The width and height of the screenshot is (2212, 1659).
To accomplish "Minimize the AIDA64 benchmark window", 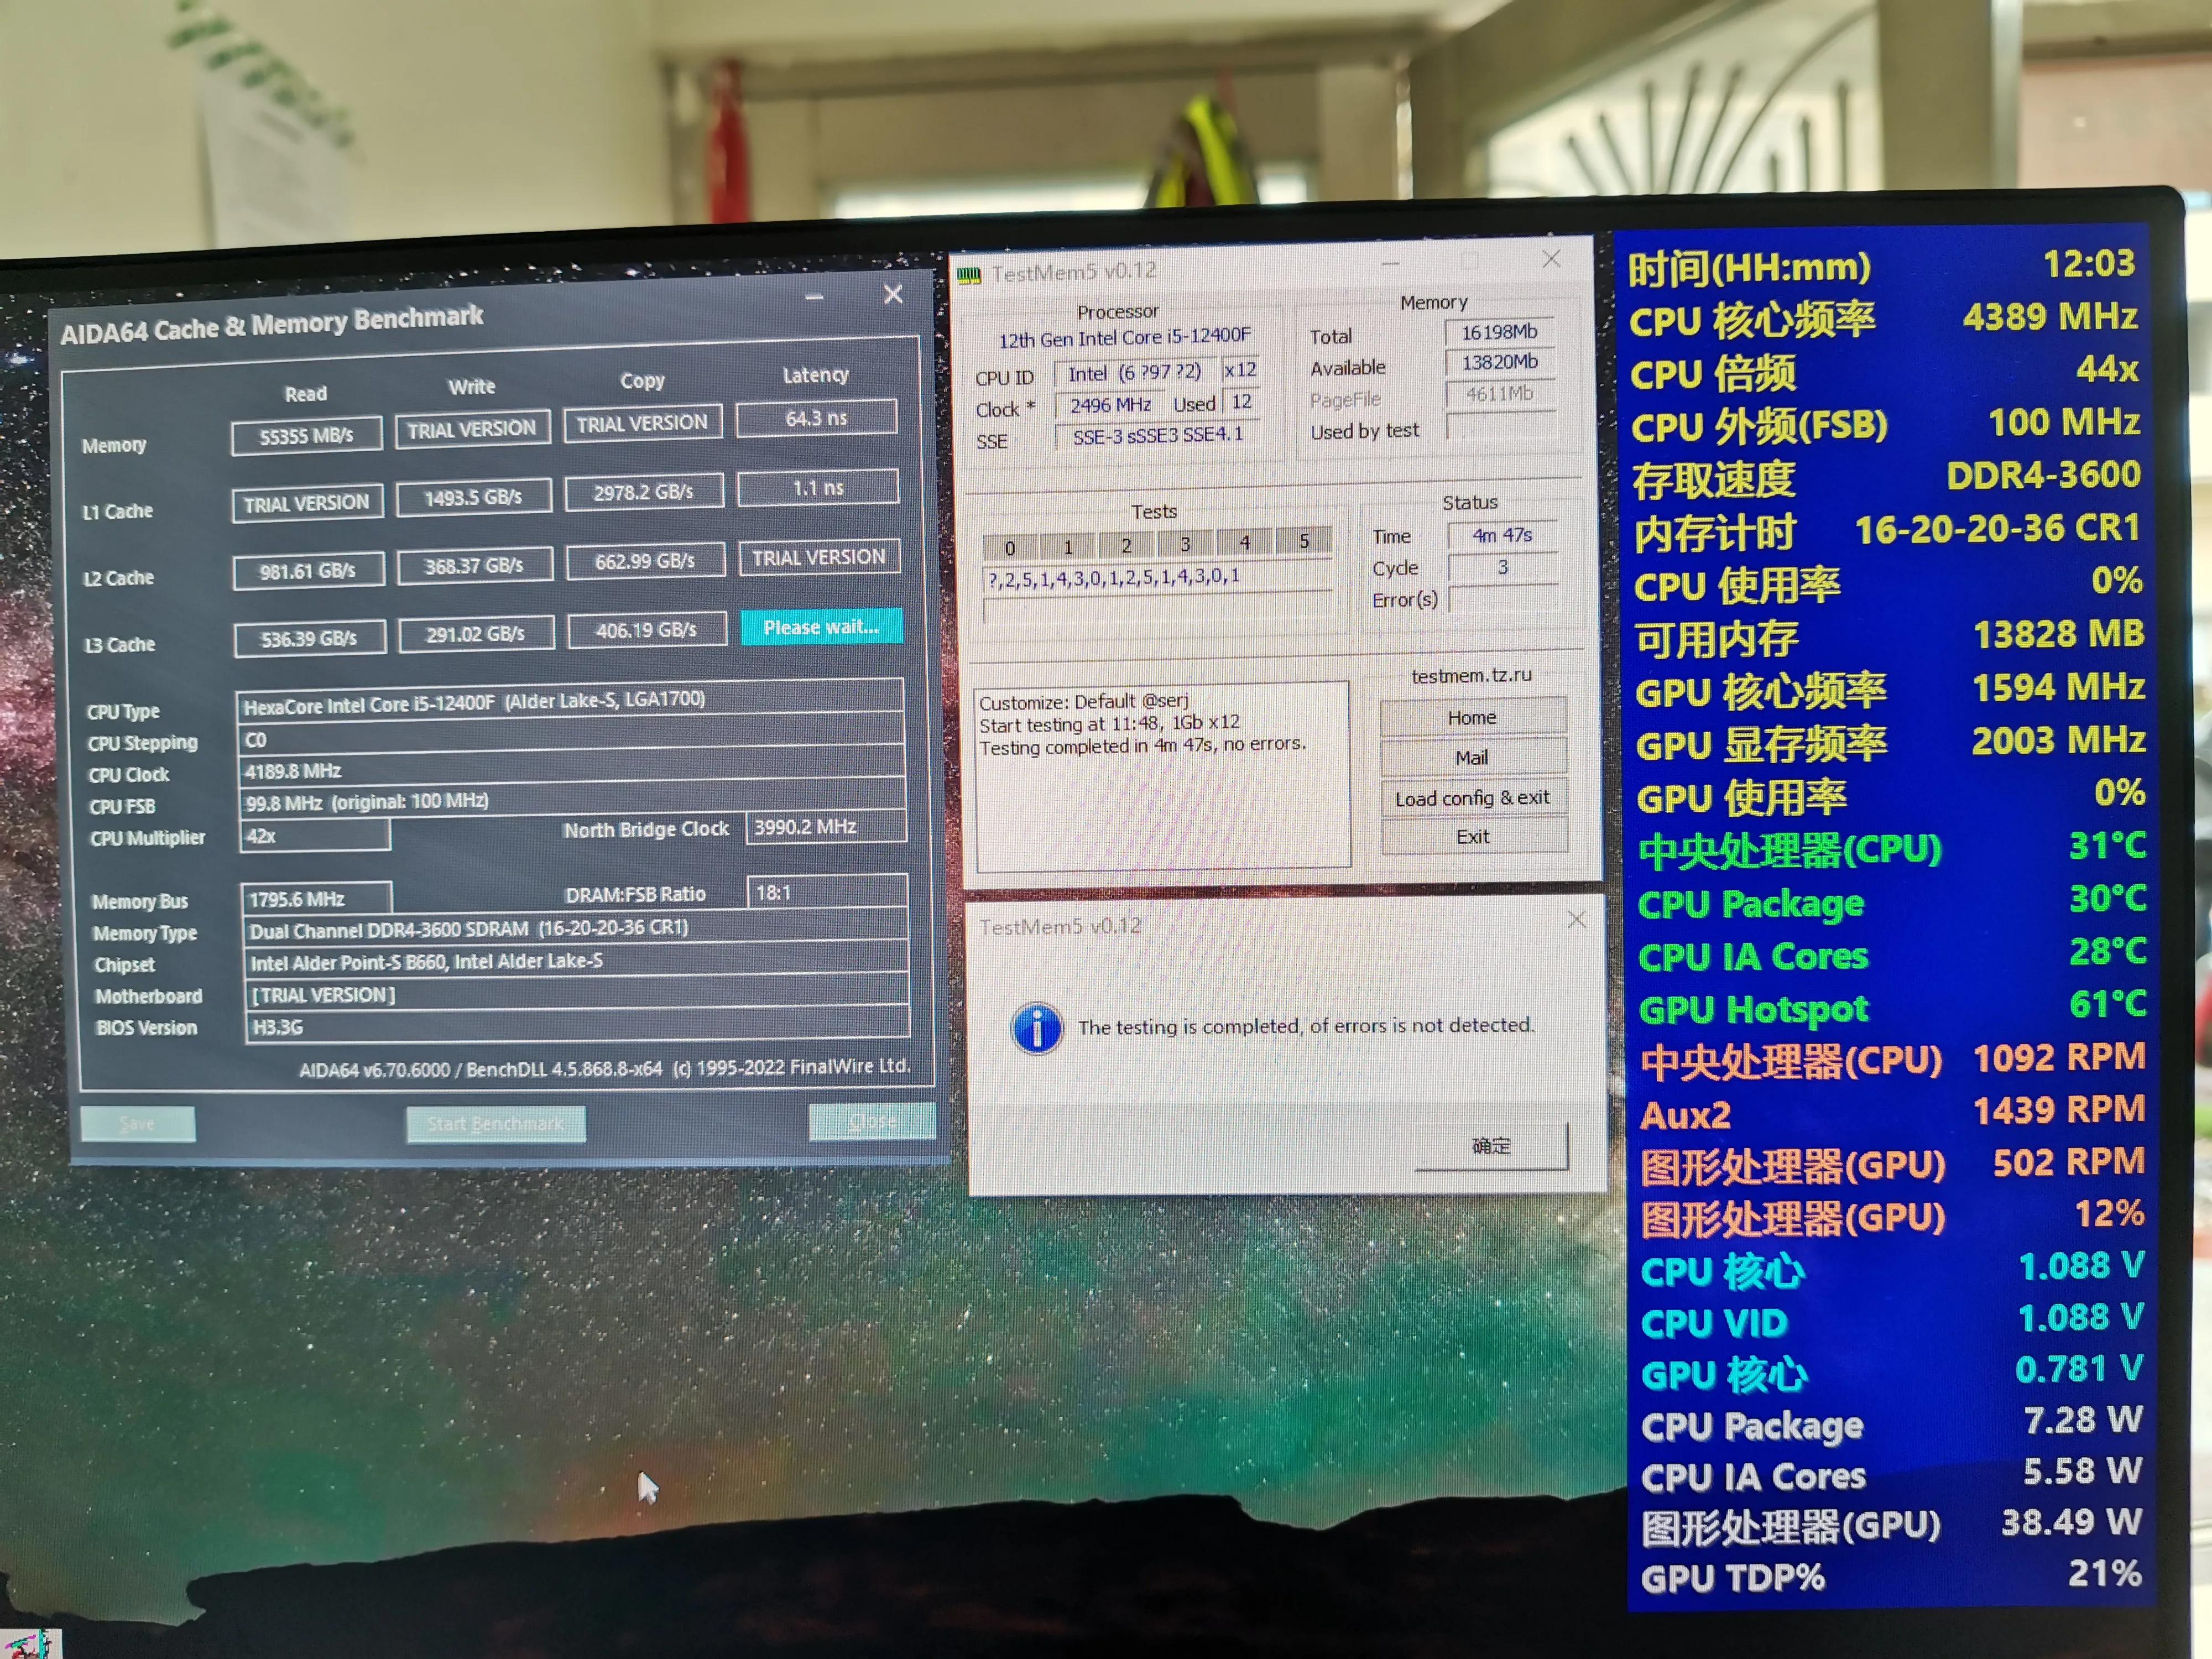I will coord(814,297).
